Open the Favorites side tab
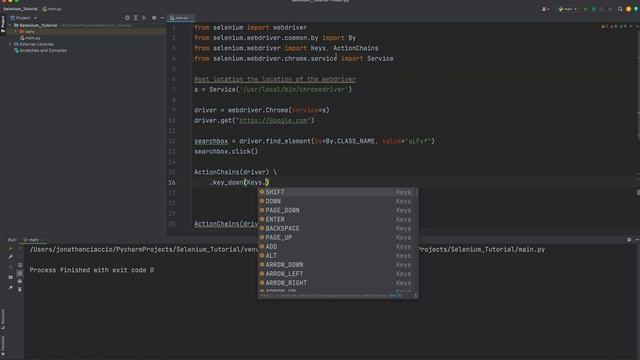The height and width of the screenshot is (360, 640). point(2,346)
